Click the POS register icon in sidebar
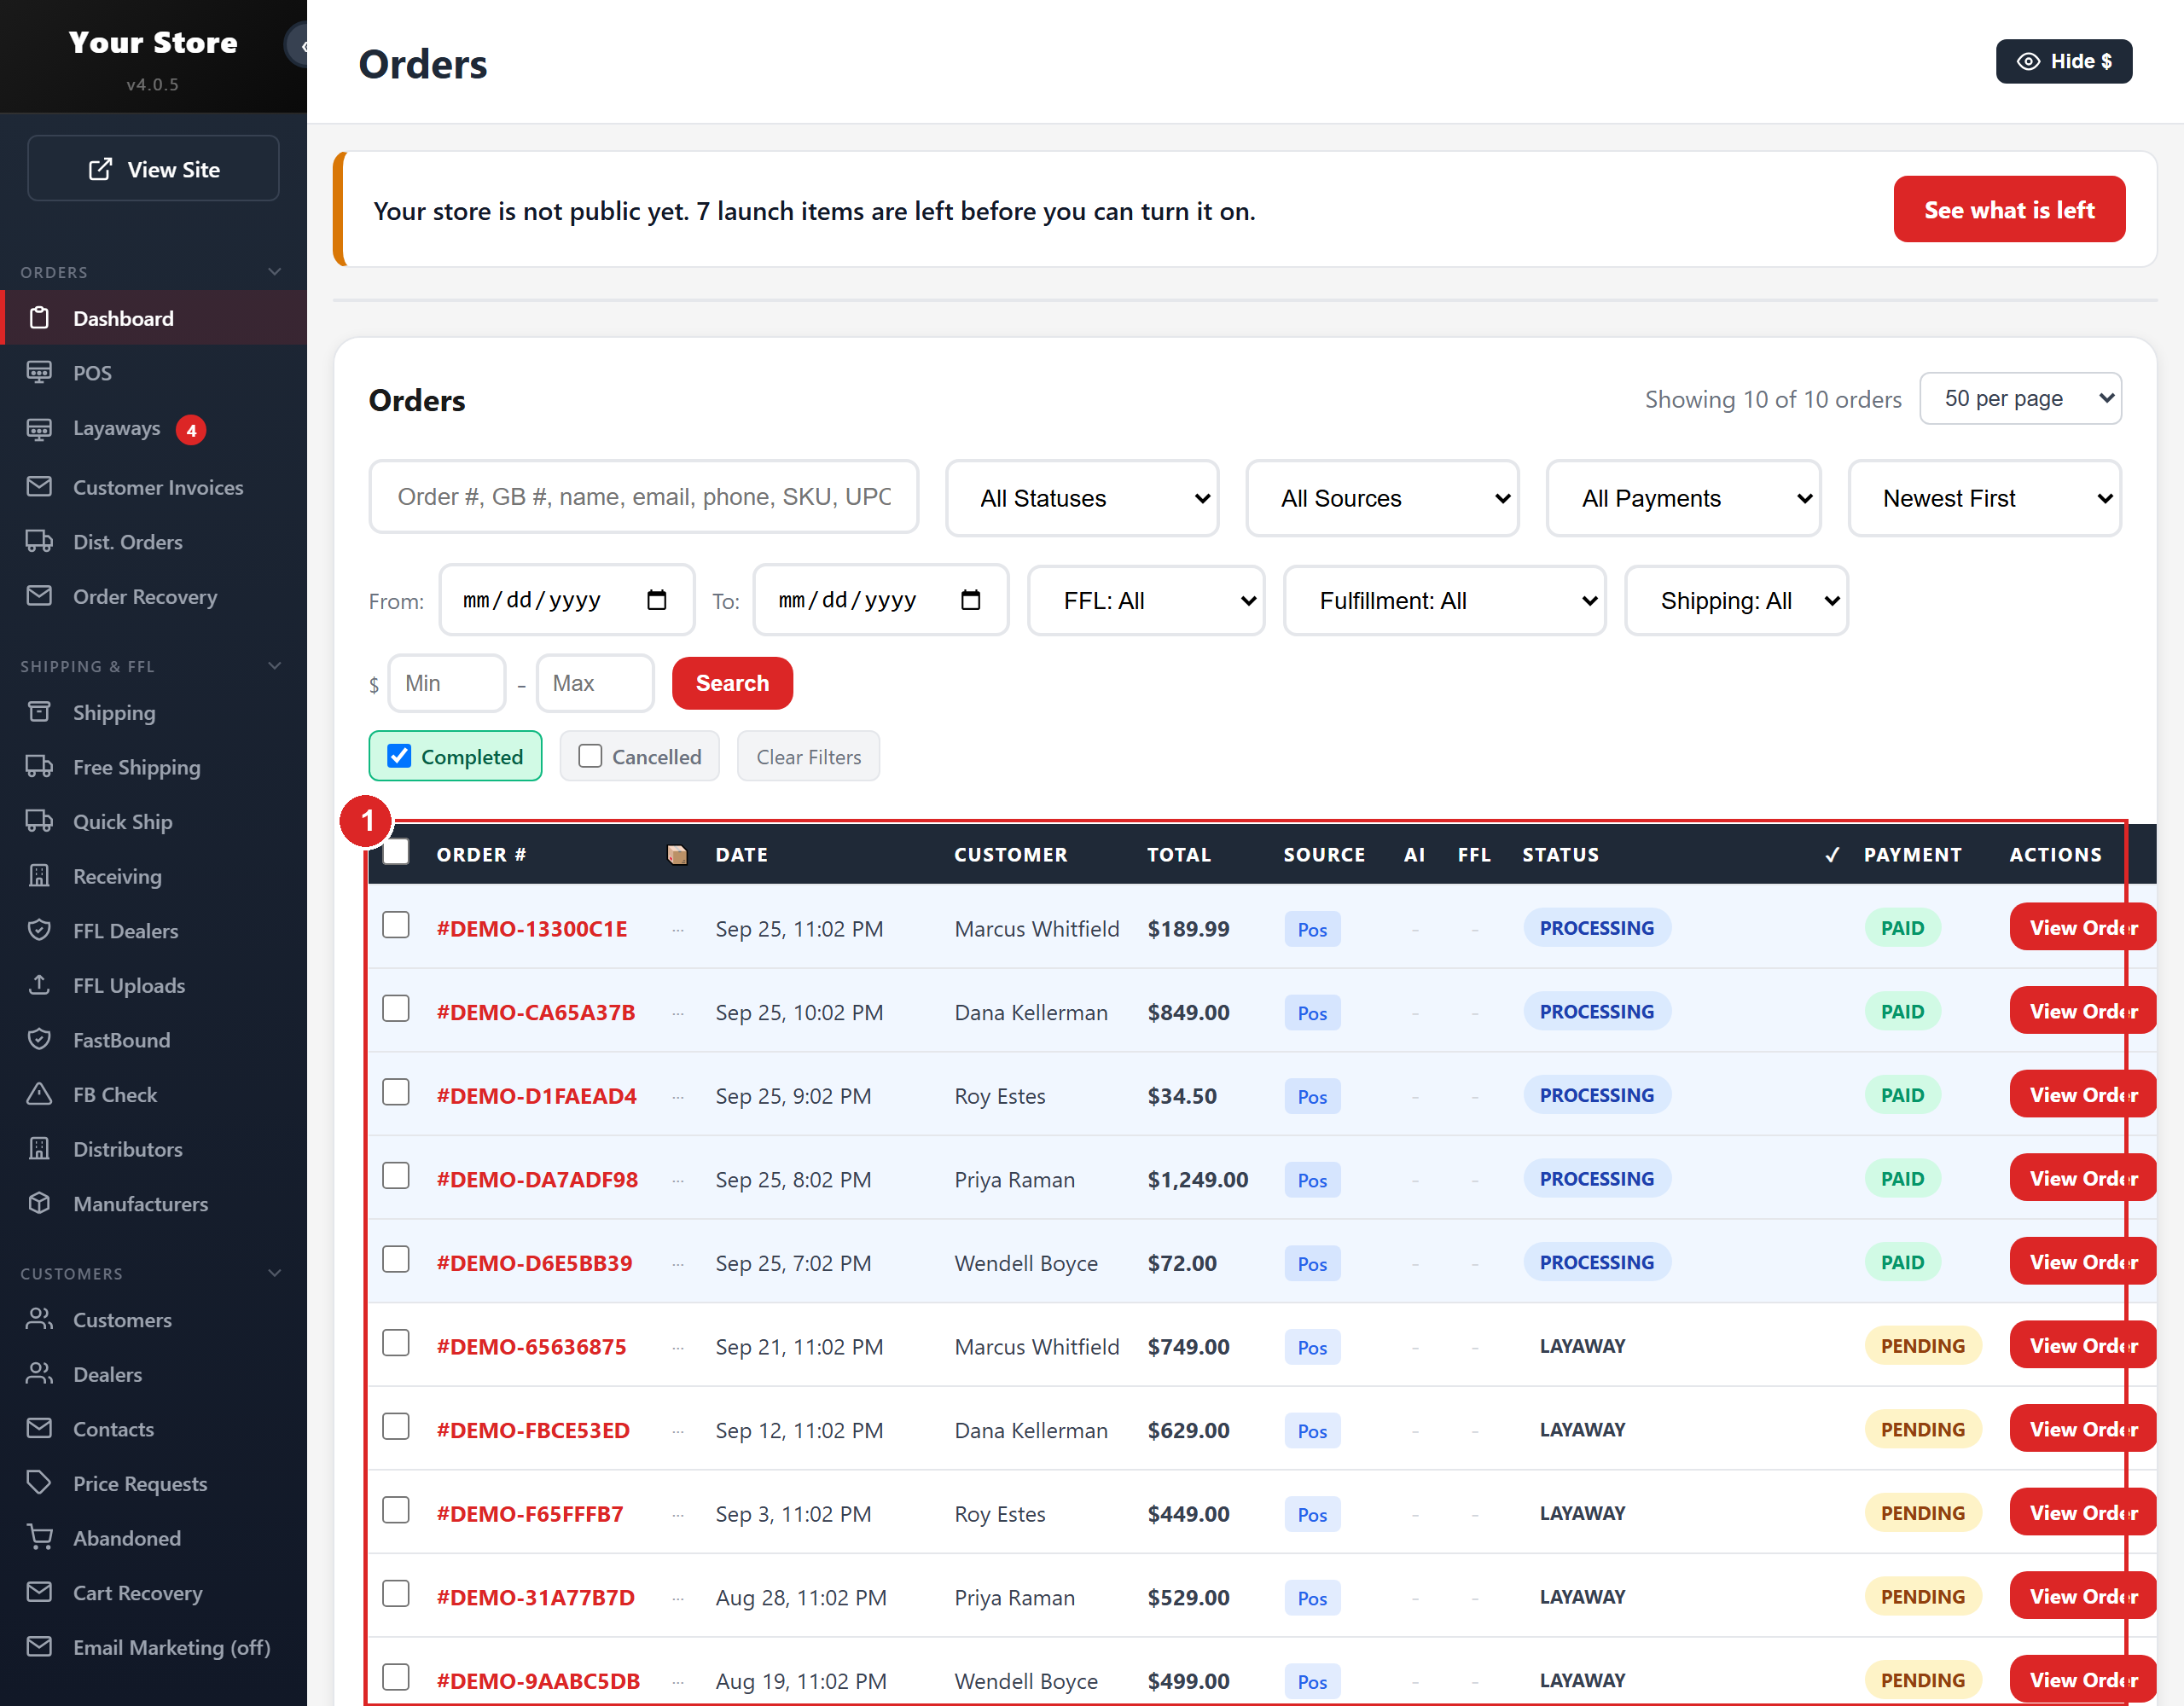Image resolution: width=2184 pixels, height=1706 pixels. [39, 372]
